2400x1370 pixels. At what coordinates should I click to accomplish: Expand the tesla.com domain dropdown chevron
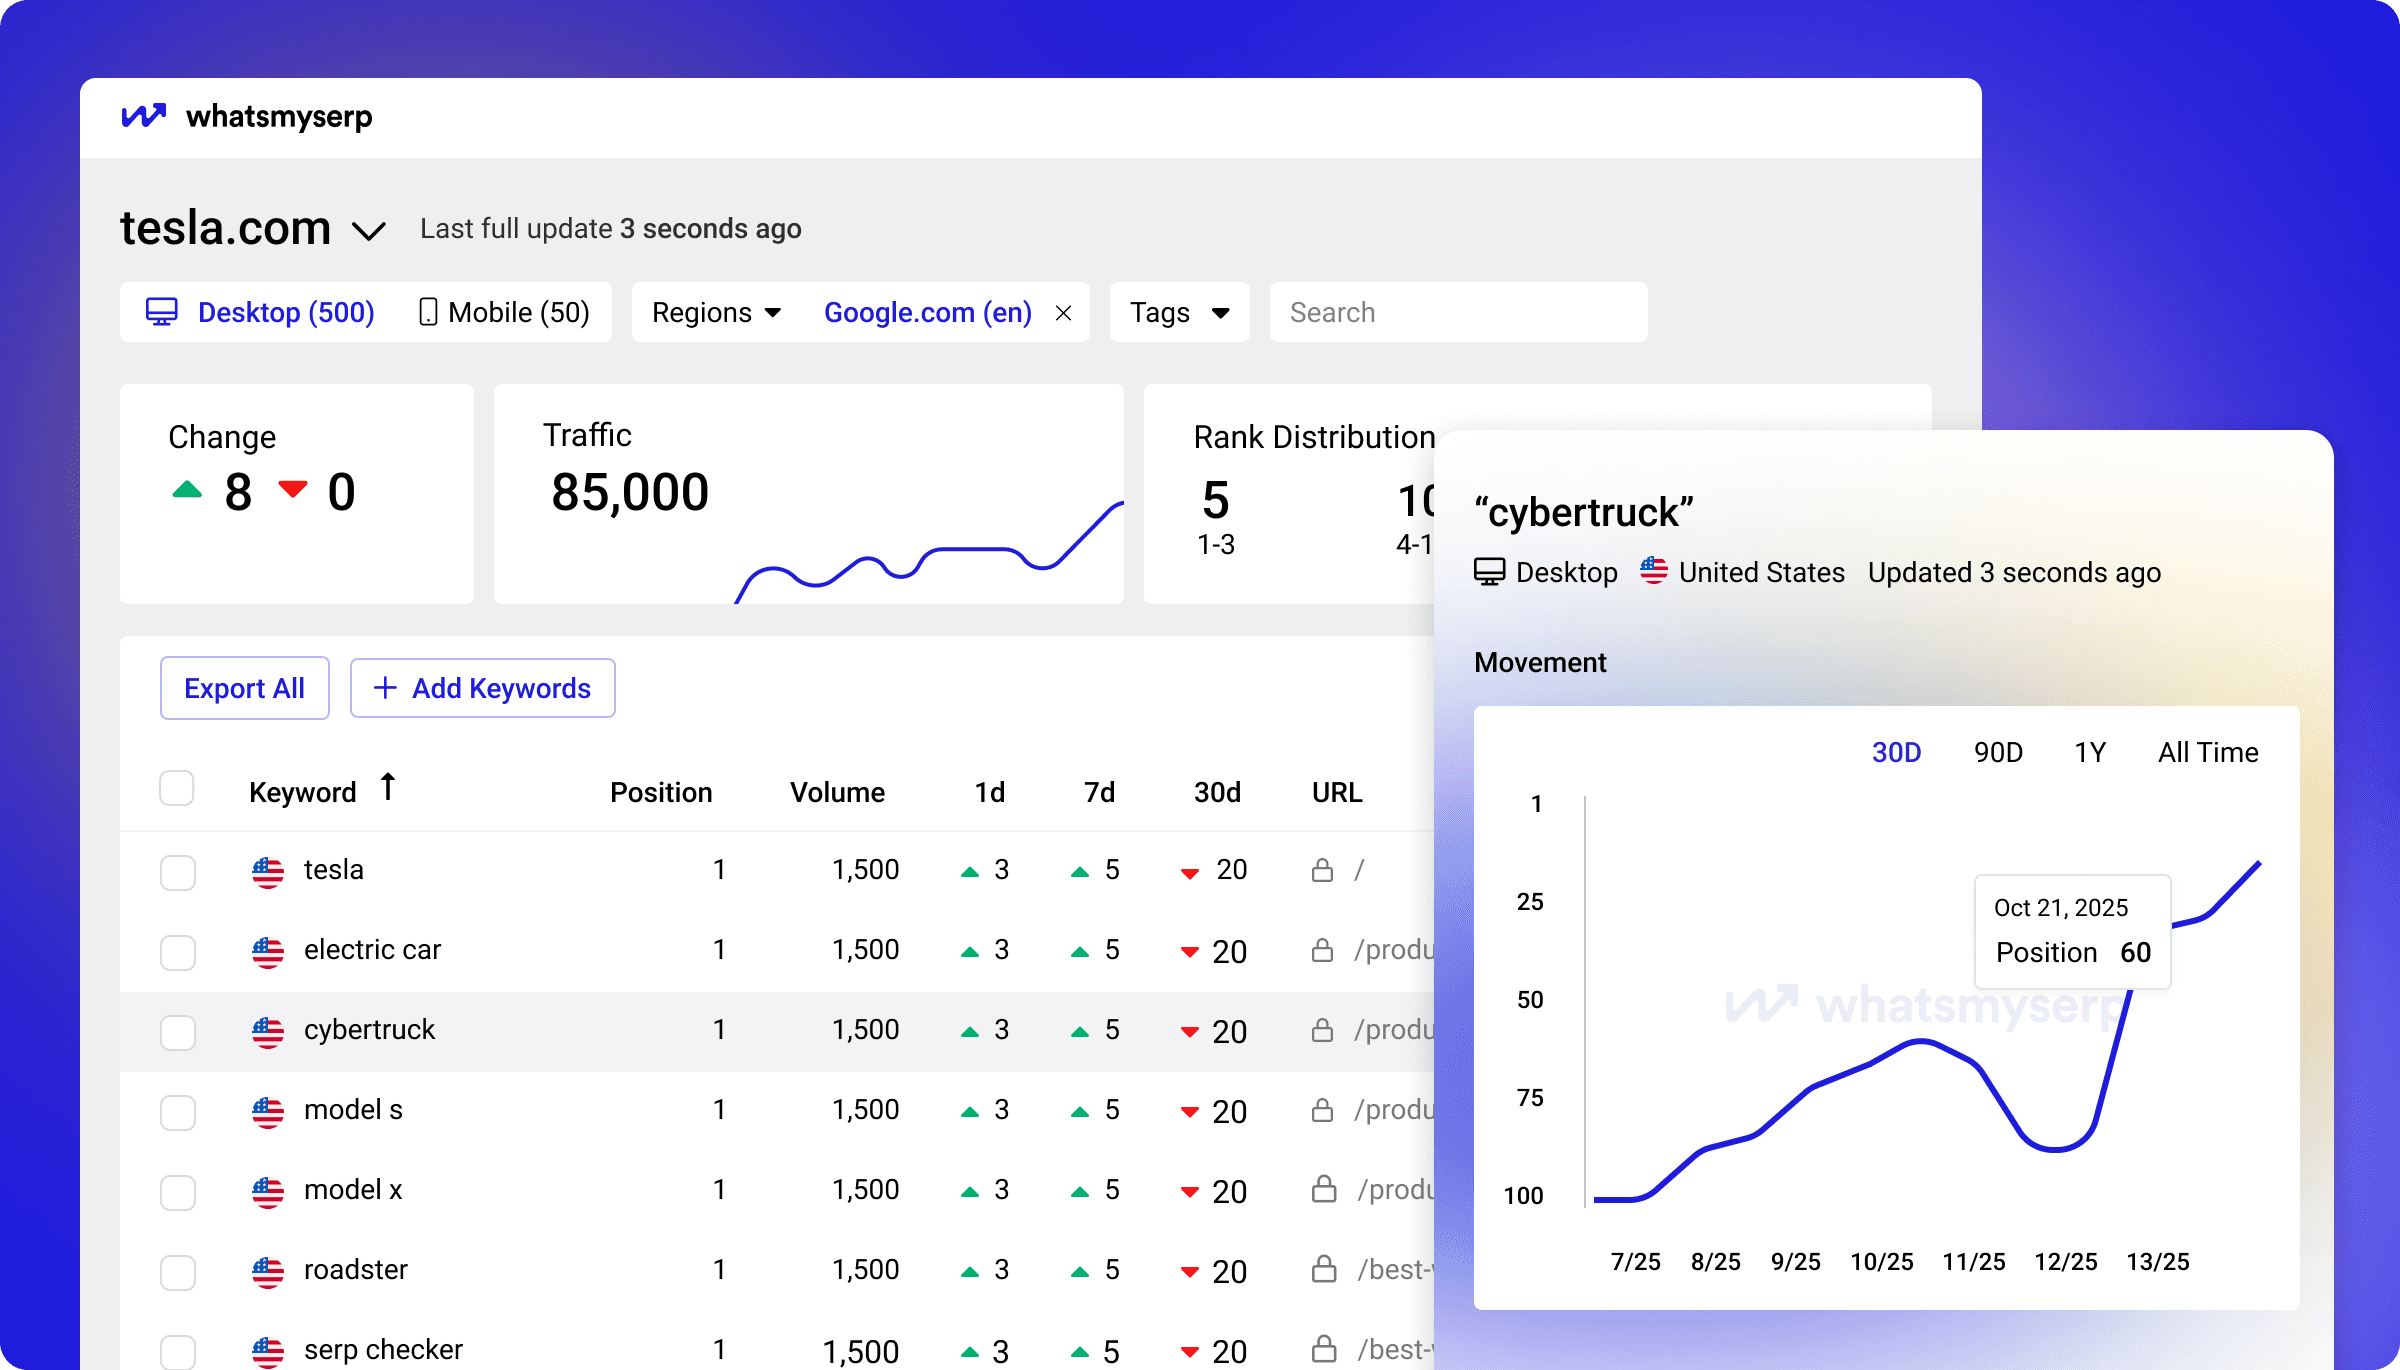(x=369, y=232)
